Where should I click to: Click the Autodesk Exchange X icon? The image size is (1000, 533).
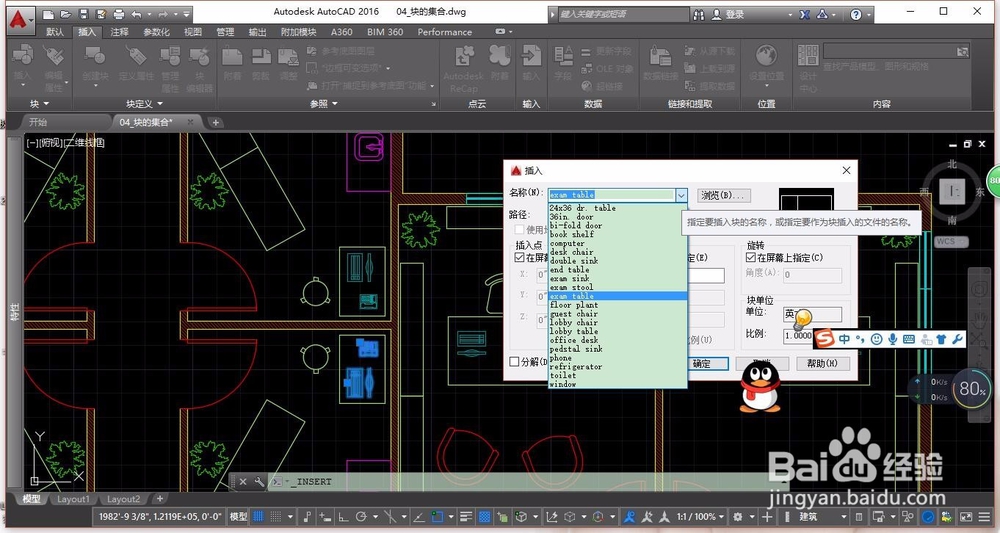click(805, 14)
